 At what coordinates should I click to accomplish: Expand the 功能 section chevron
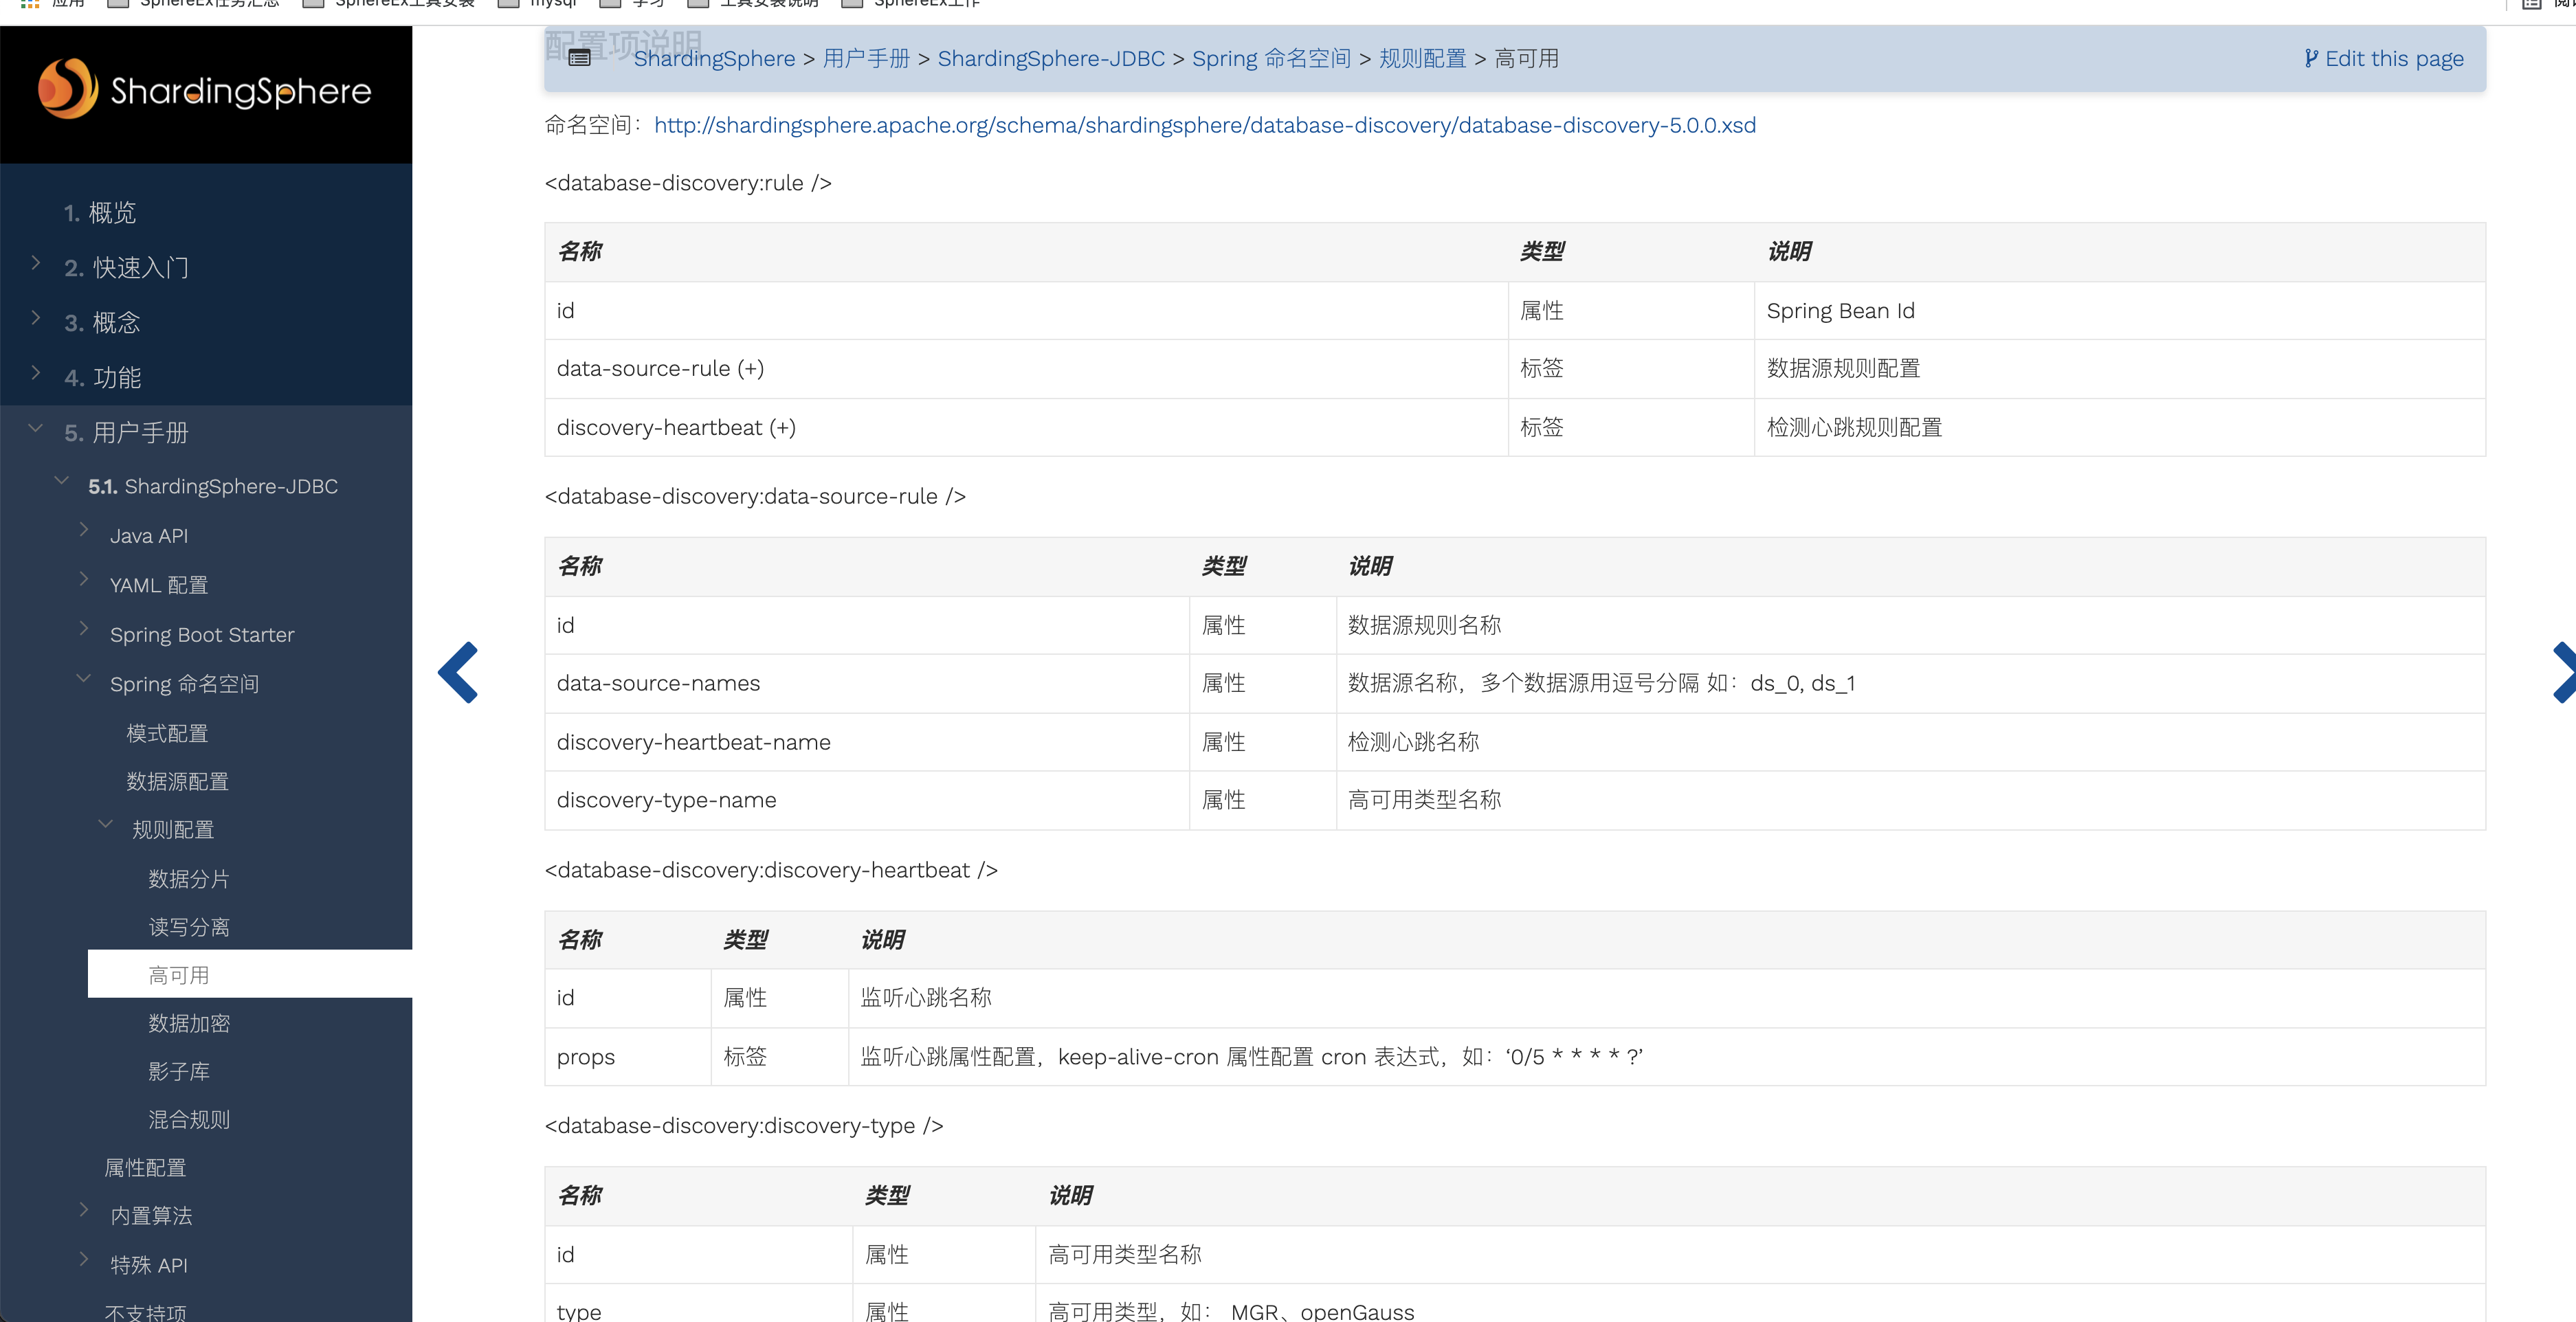pyautogui.click(x=36, y=373)
